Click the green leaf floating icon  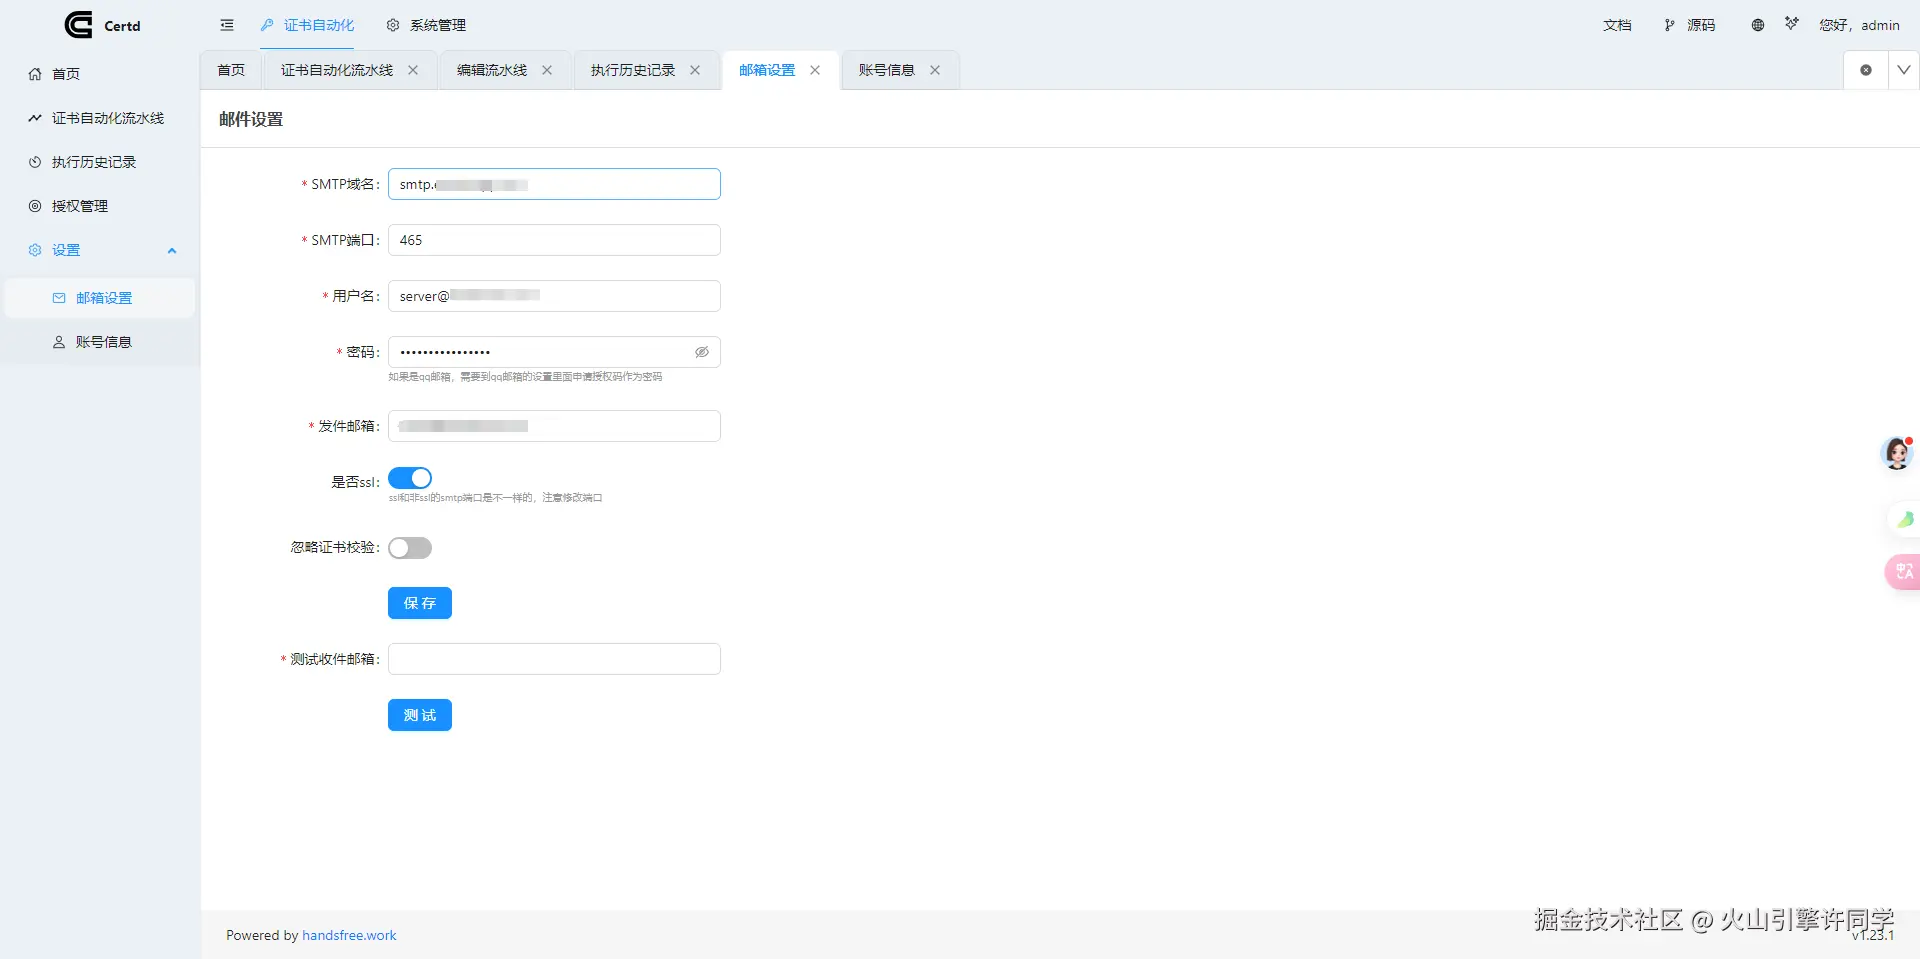(1904, 519)
